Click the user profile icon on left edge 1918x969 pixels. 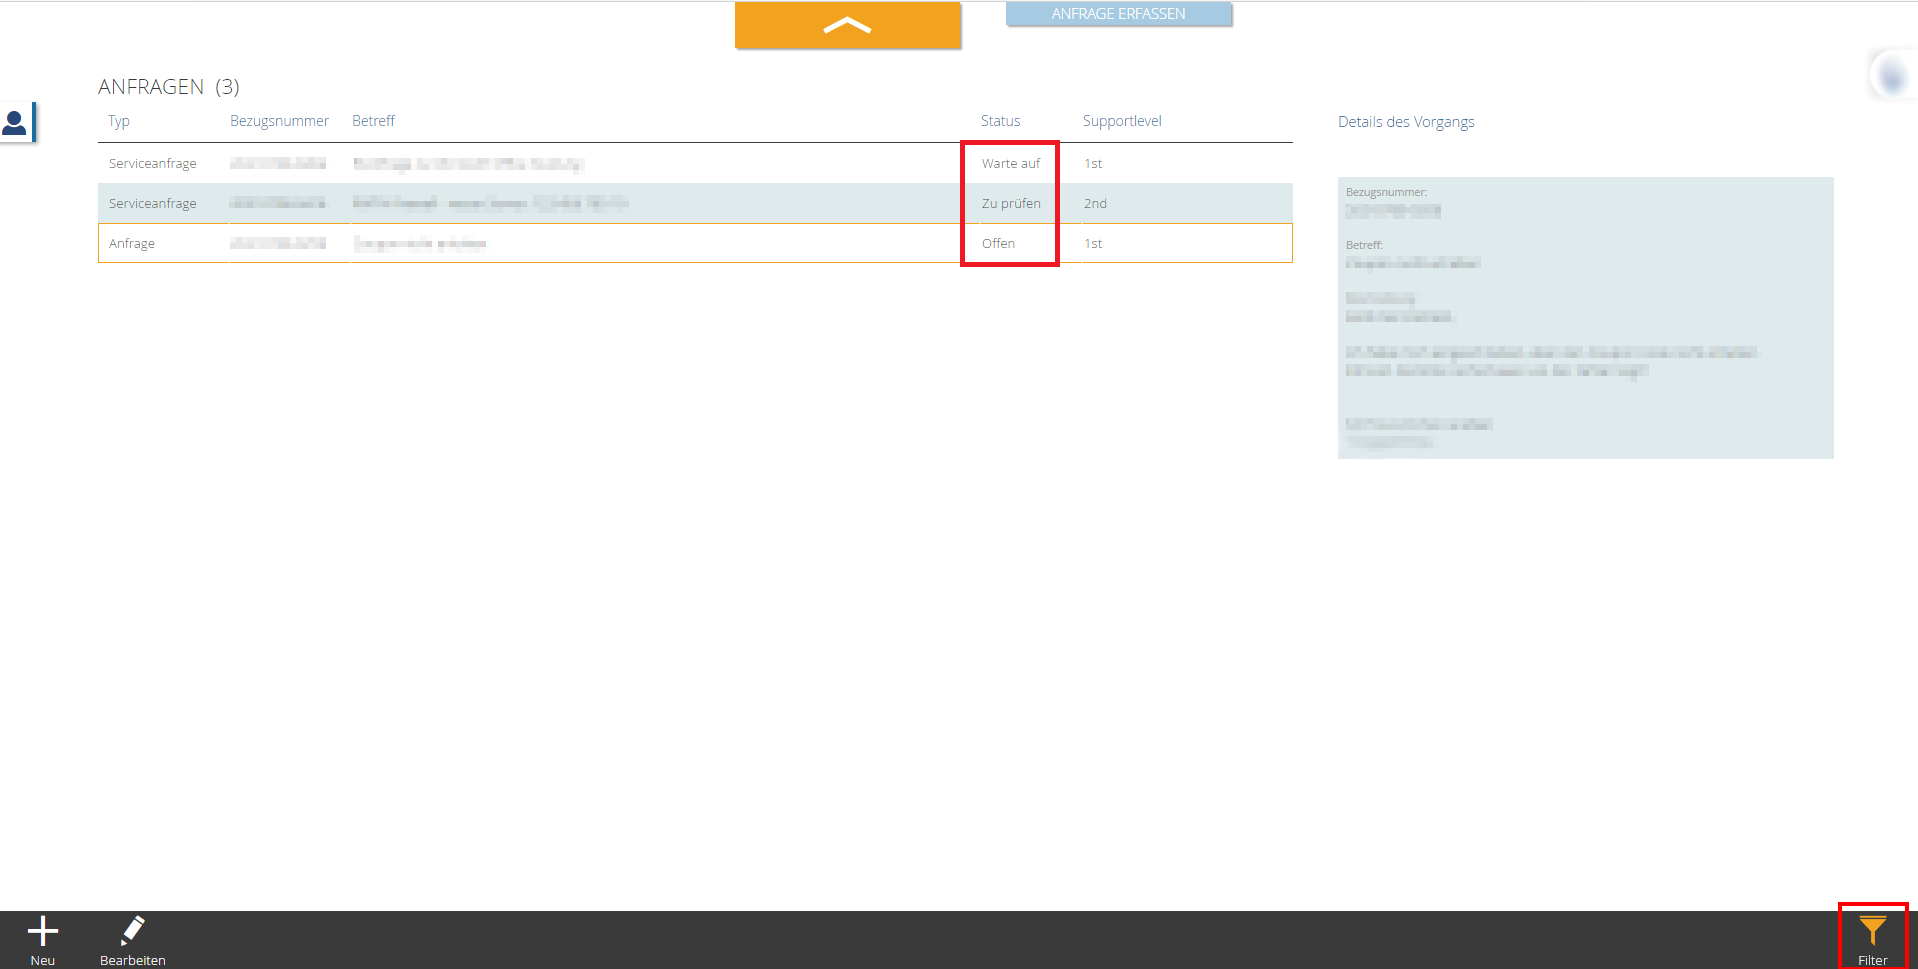pos(16,123)
